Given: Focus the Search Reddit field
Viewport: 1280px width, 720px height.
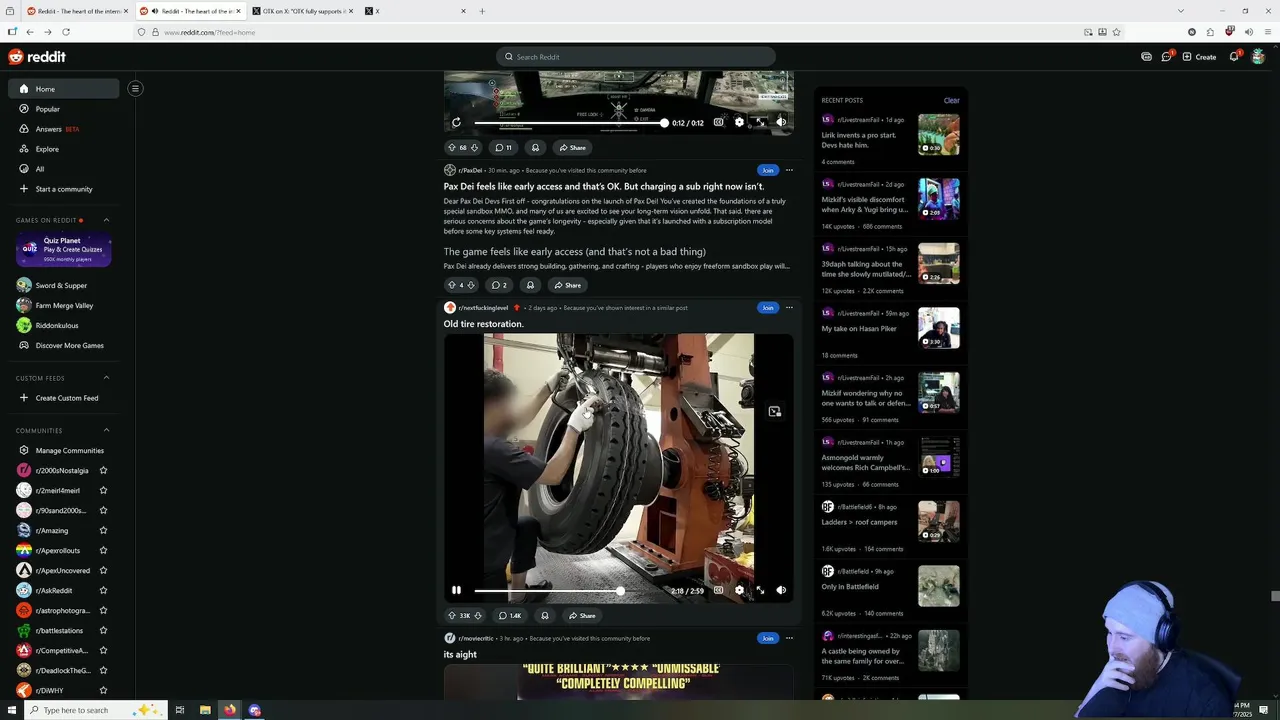Looking at the screenshot, I should [636, 57].
